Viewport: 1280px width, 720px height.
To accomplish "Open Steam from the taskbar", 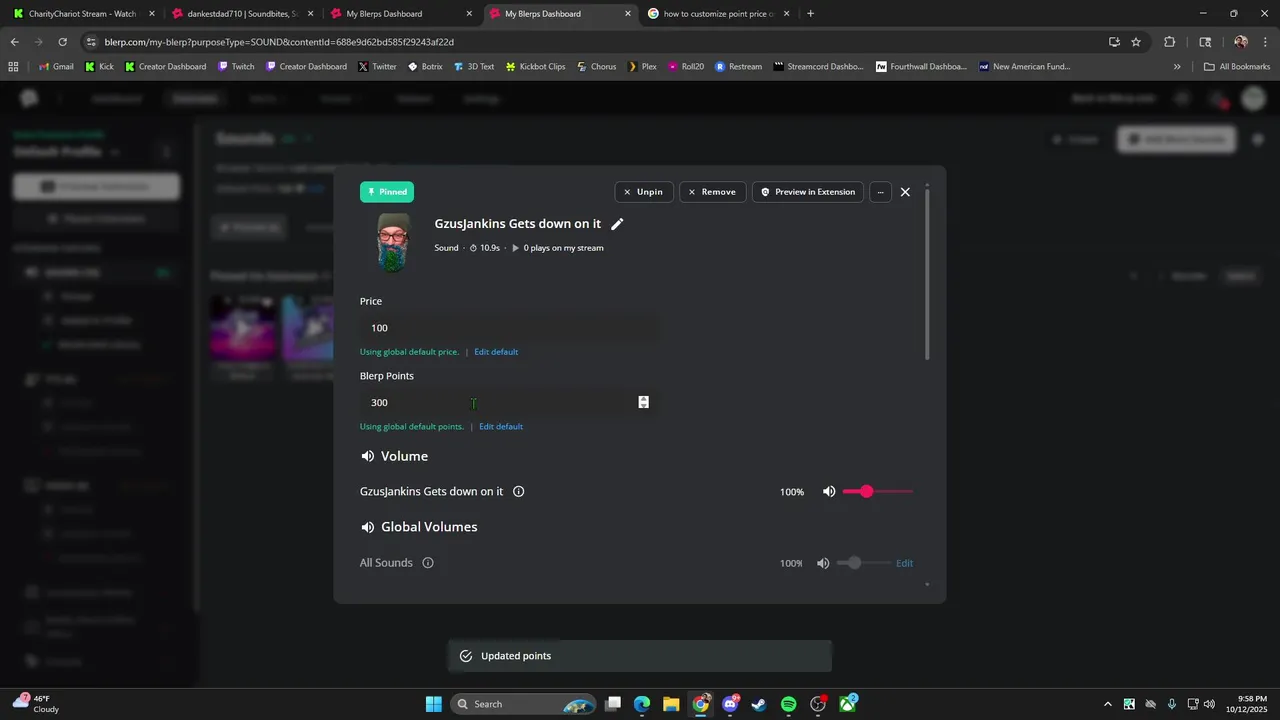I will [x=759, y=704].
